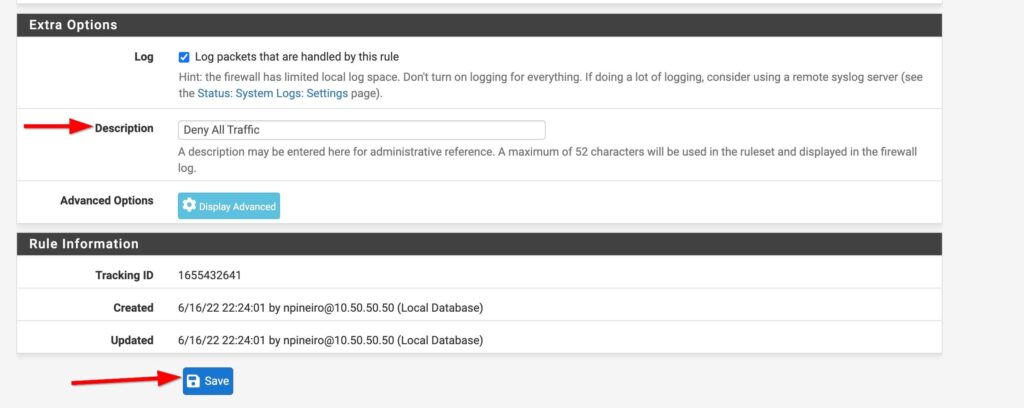Click the Log row label

coord(144,57)
